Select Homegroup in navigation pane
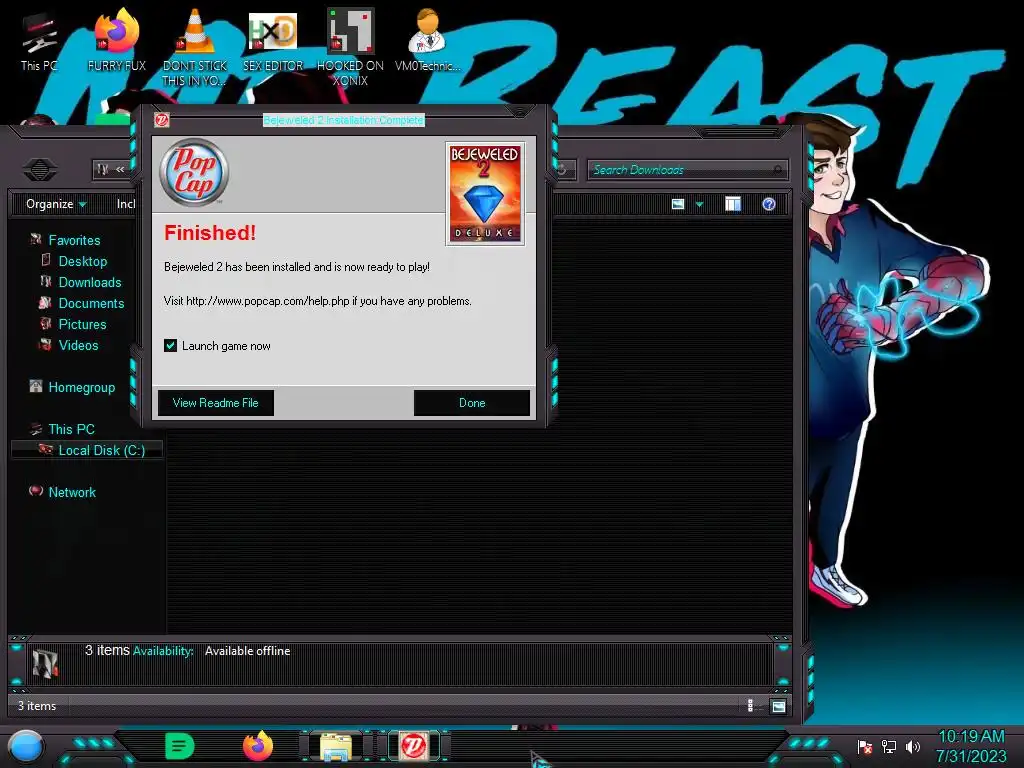 [81, 387]
